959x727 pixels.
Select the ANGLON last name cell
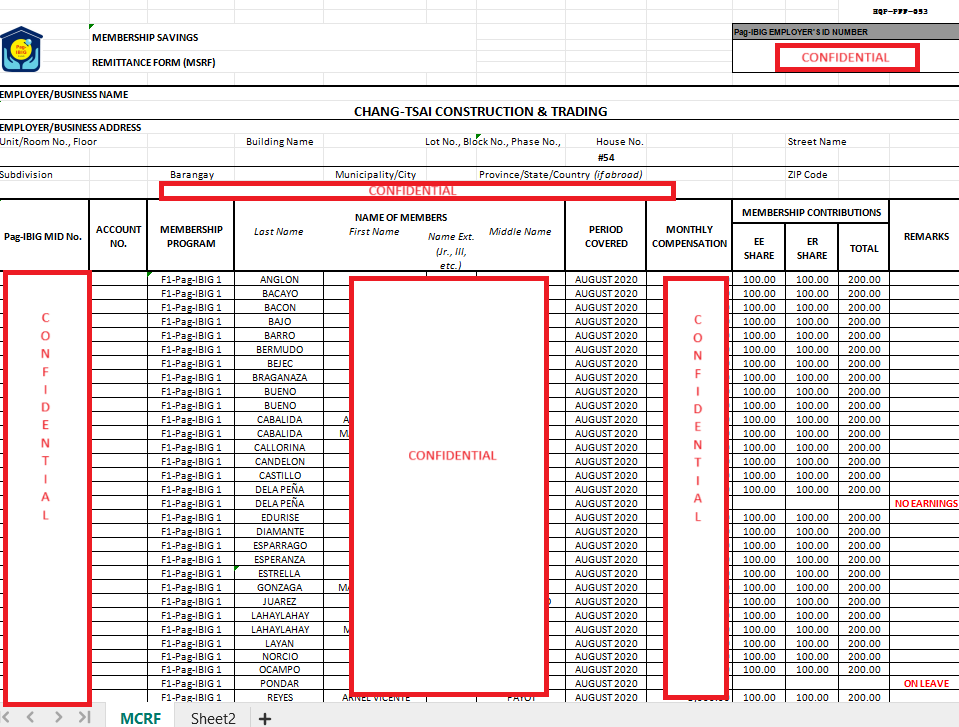coord(280,279)
